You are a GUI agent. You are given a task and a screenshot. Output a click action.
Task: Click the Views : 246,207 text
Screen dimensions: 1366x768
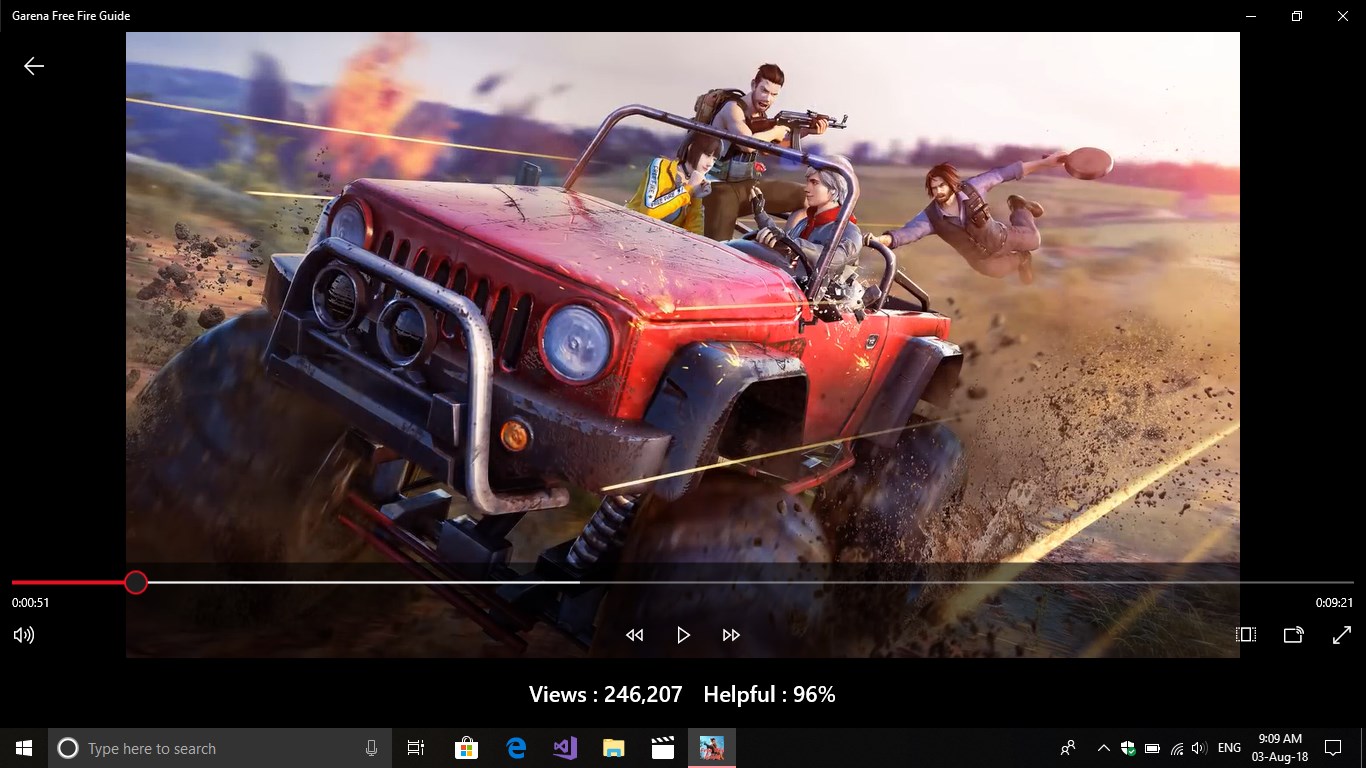[605, 694]
